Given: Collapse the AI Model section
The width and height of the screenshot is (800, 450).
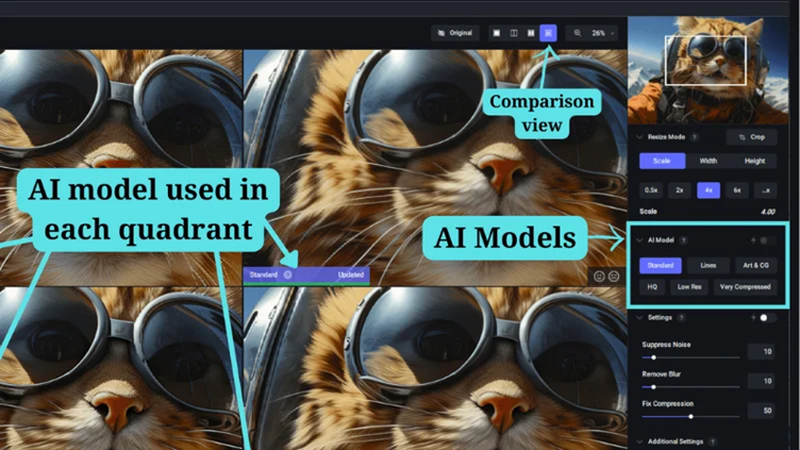Looking at the screenshot, I should (640, 240).
